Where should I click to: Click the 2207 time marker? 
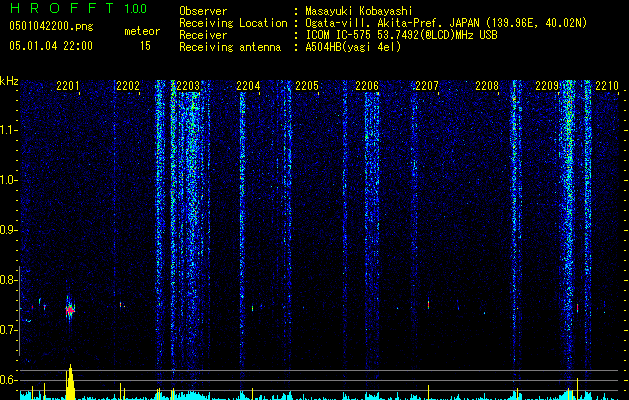pyautogui.click(x=427, y=85)
